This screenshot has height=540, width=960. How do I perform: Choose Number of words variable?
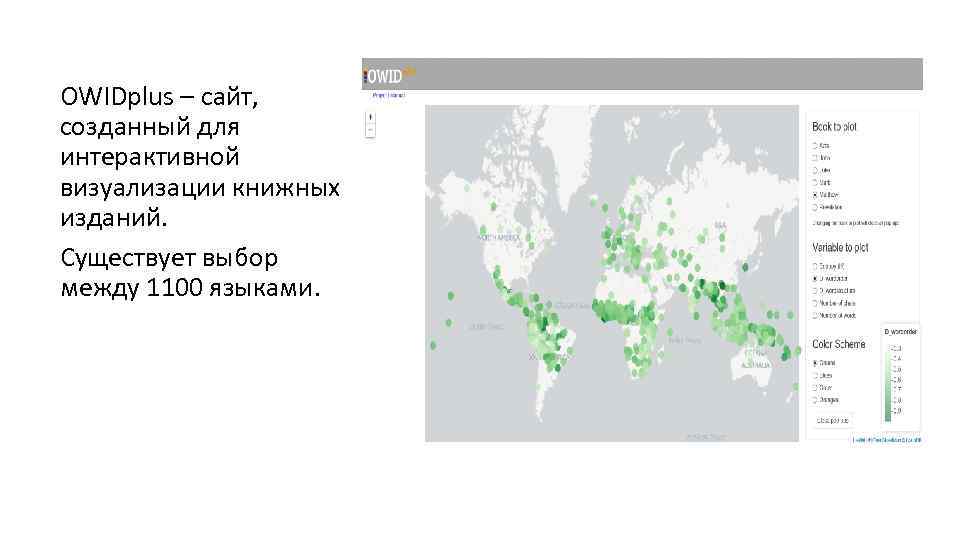815,315
